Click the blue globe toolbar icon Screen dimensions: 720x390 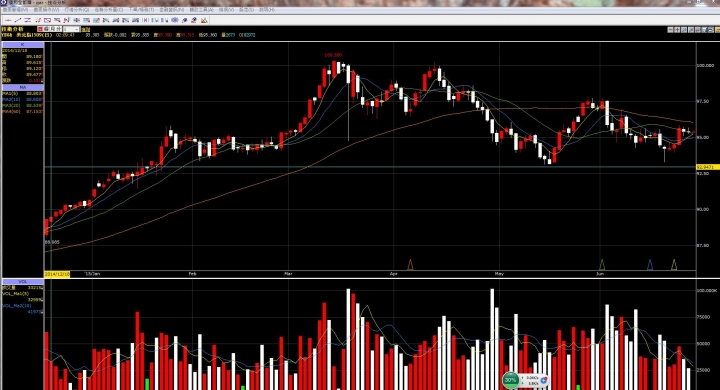tap(174, 20)
